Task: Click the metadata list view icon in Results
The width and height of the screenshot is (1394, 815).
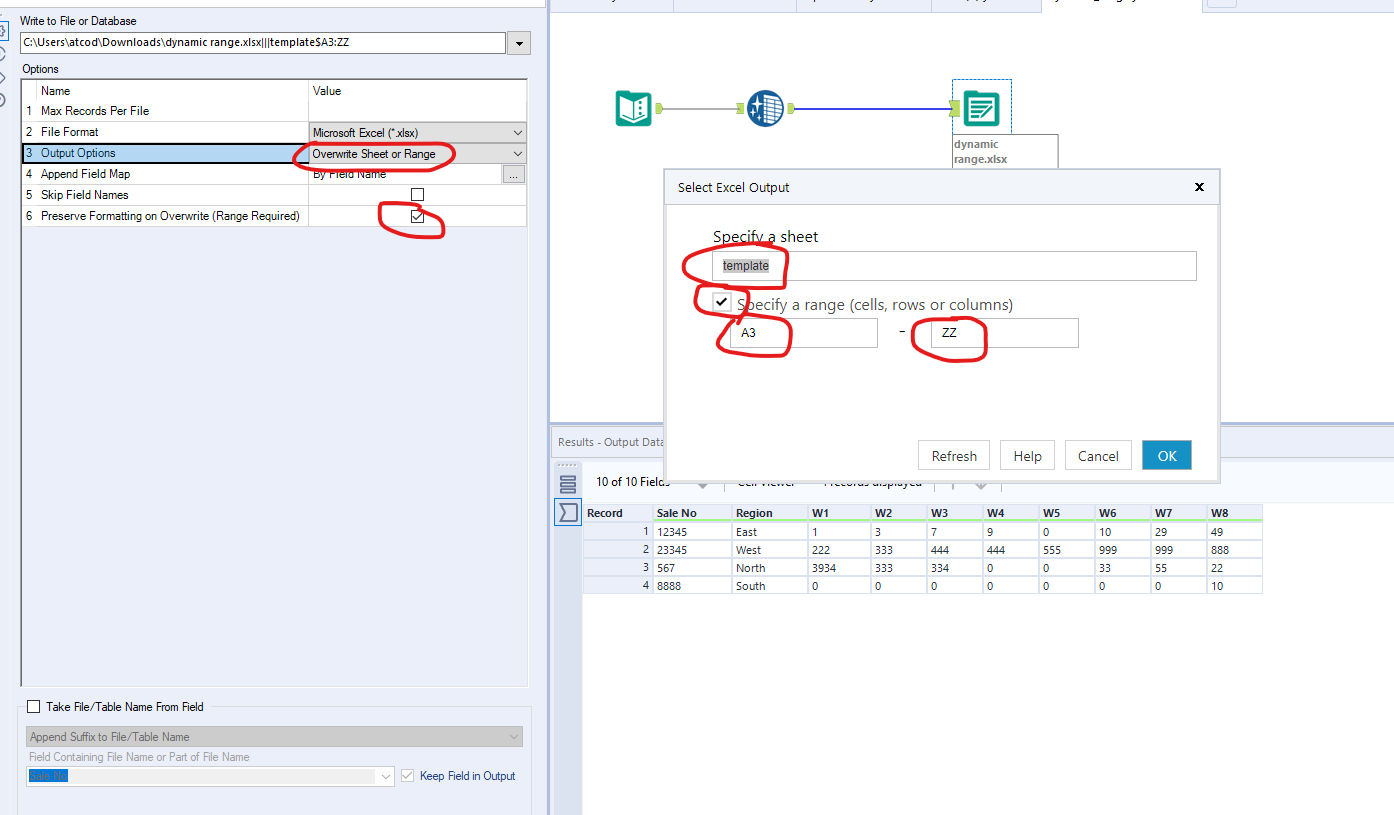Action: pos(568,485)
